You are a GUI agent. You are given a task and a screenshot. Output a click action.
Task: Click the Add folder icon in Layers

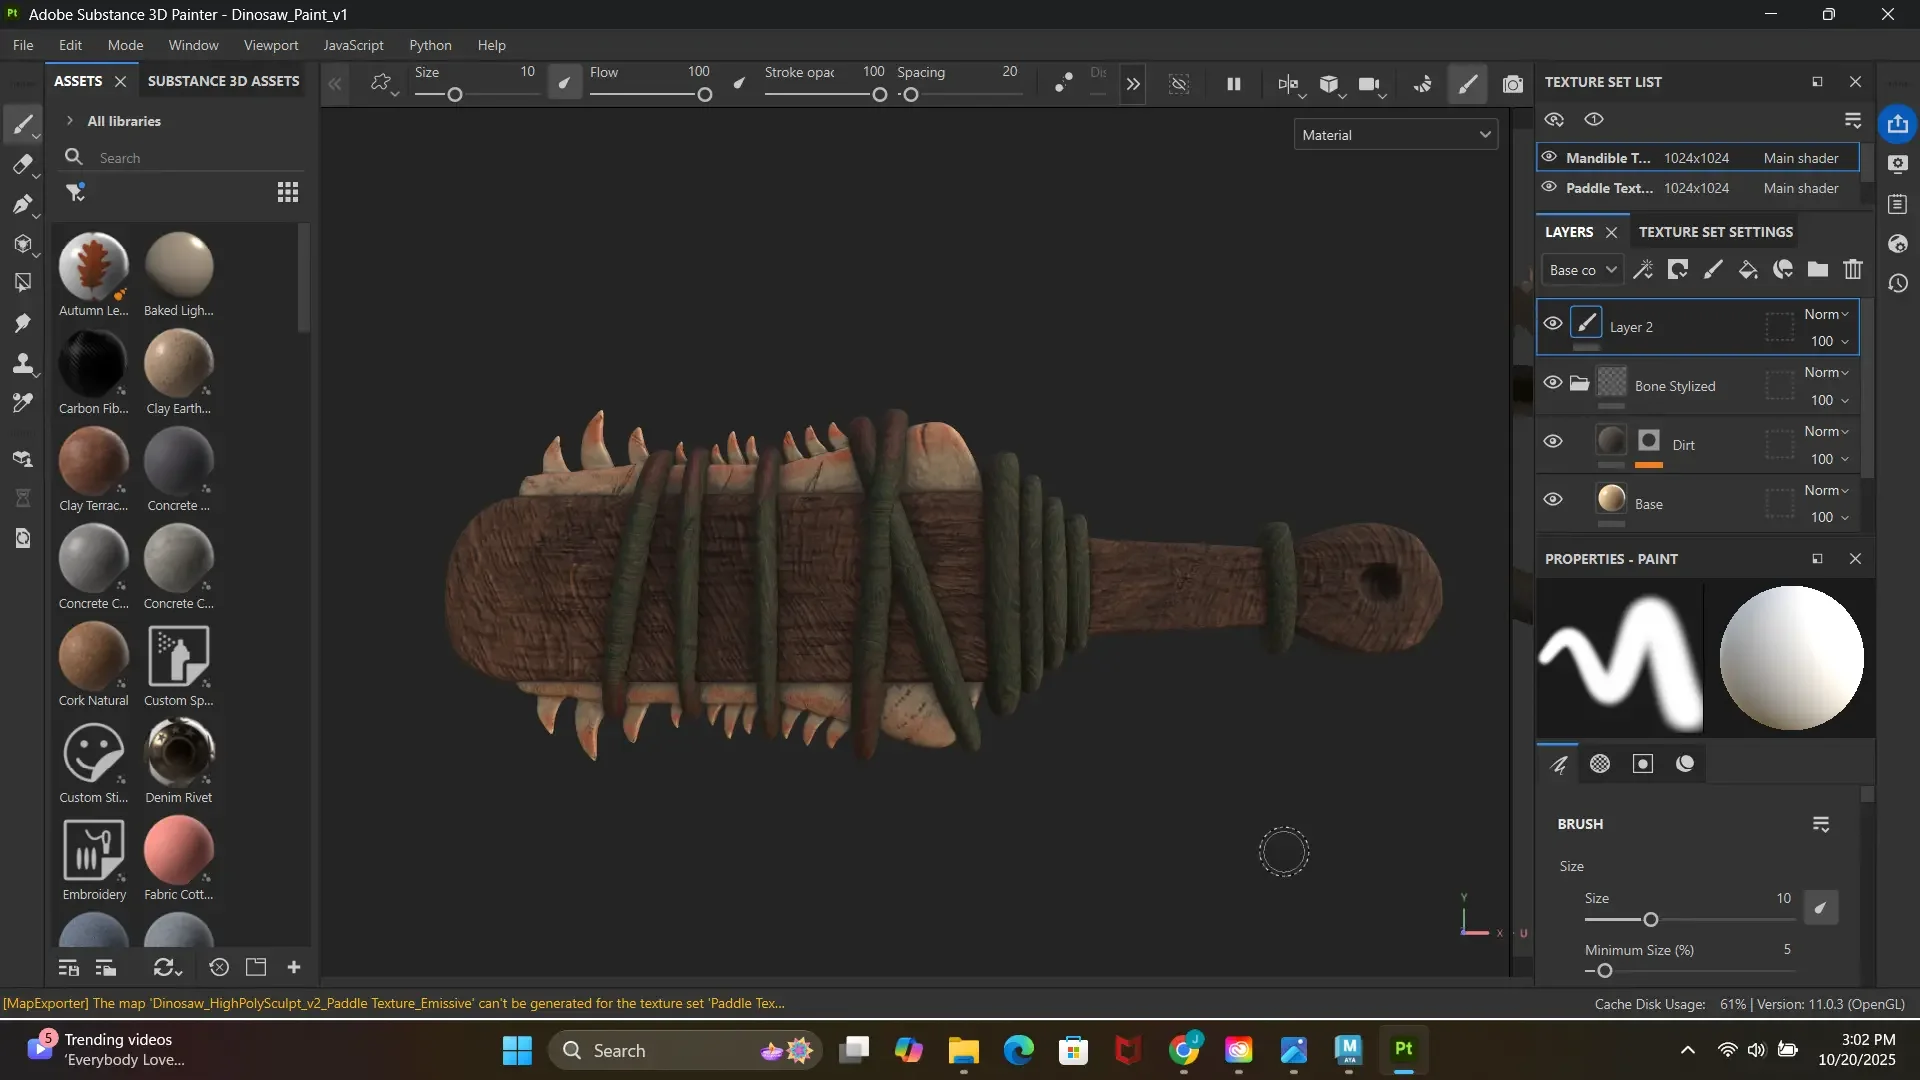1818,270
